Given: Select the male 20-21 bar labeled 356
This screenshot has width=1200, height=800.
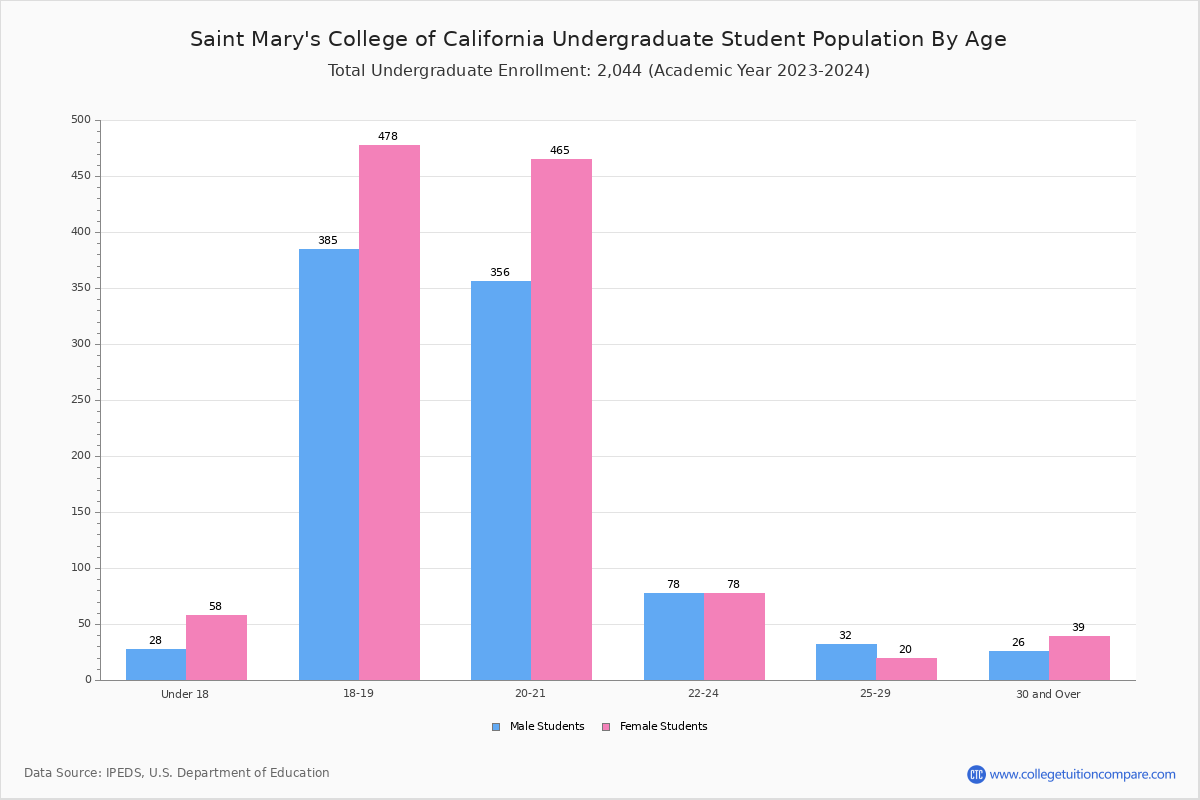Looking at the screenshot, I should tap(501, 480).
